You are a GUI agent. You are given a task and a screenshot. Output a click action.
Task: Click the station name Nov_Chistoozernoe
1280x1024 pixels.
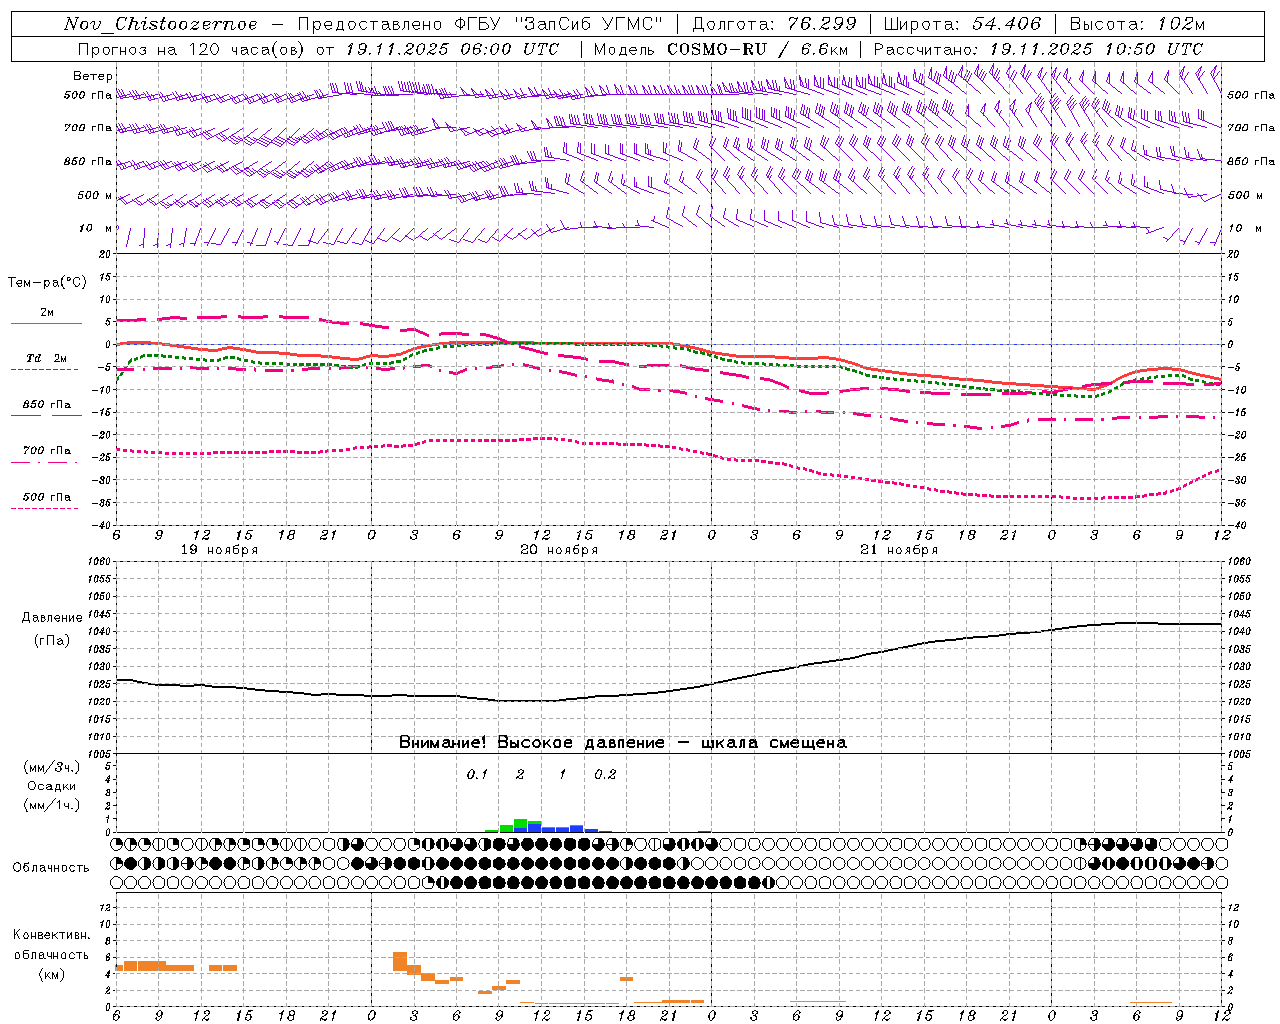(161, 24)
